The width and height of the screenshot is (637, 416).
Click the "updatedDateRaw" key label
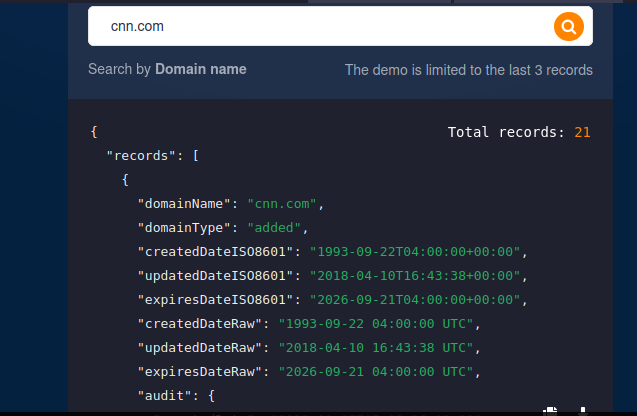(x=200, y=347)
